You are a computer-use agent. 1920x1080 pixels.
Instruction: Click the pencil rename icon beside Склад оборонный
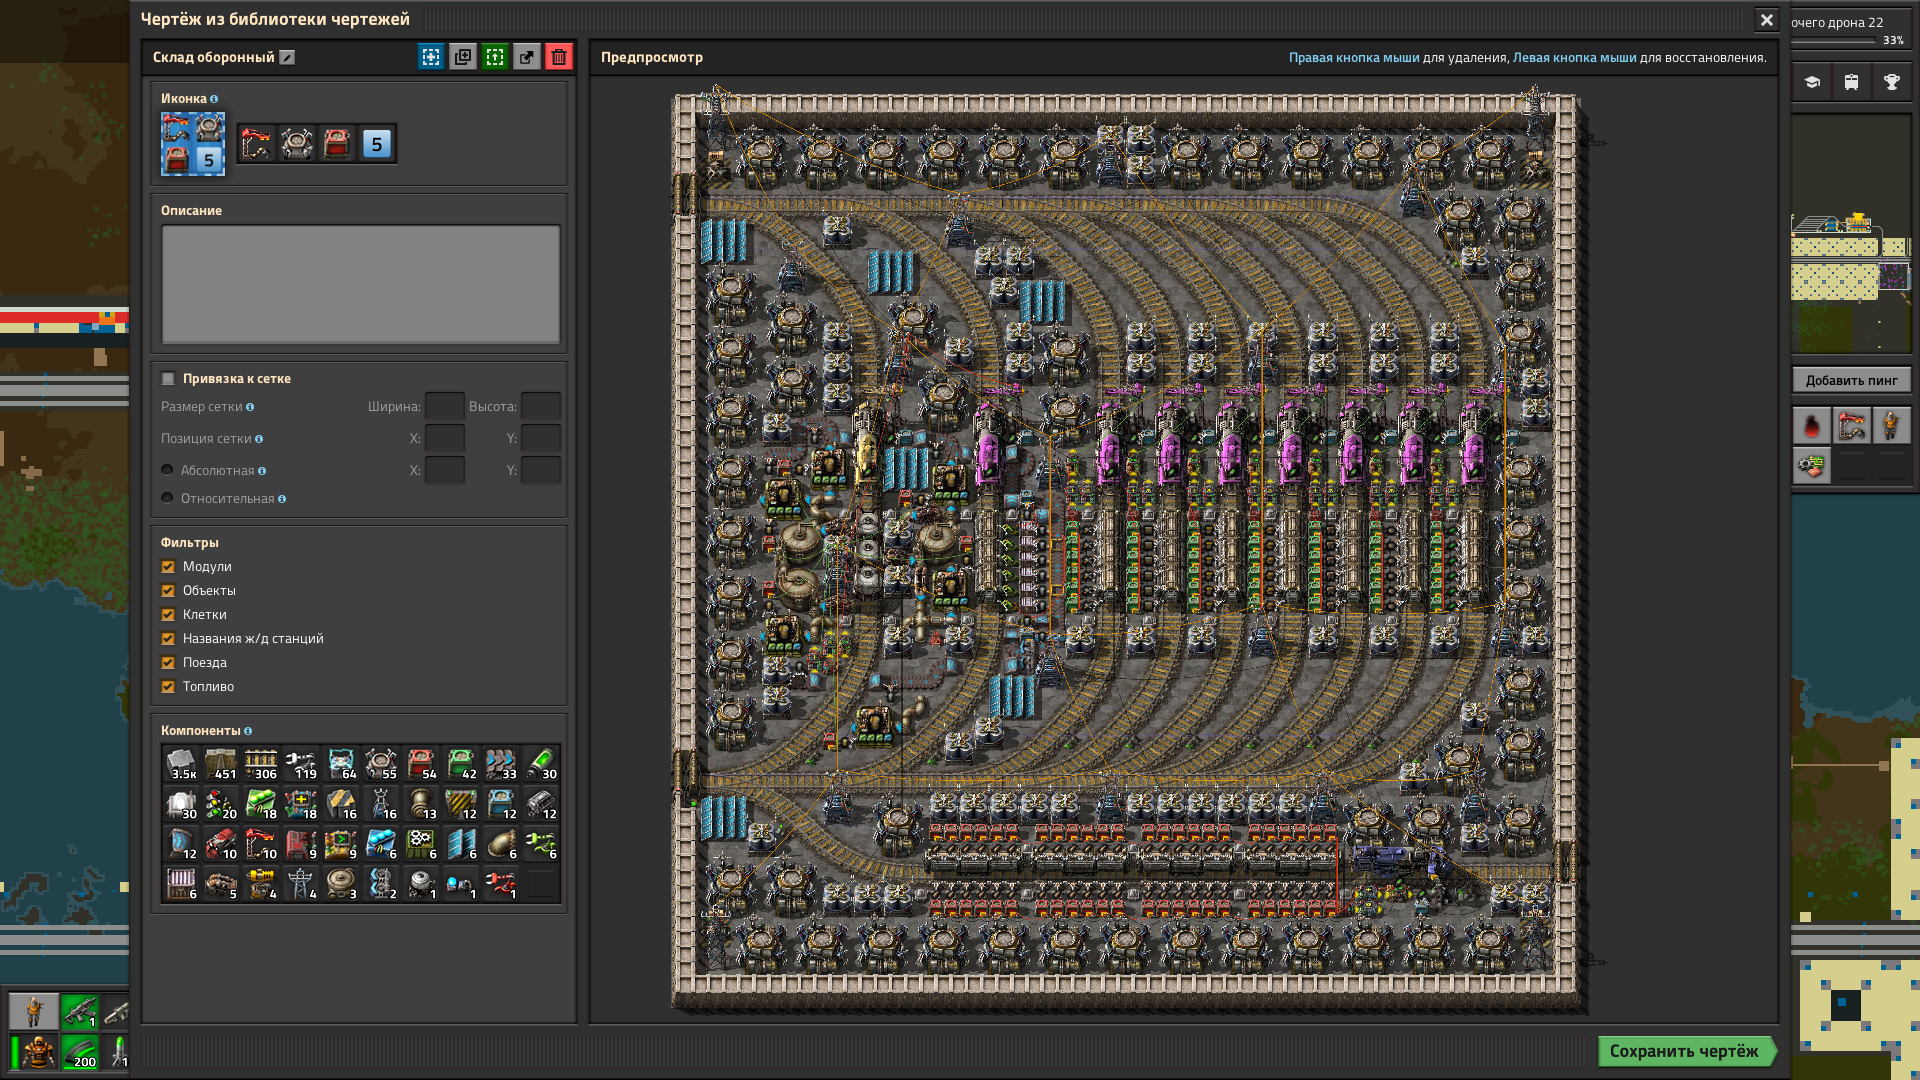pos(287,57)
